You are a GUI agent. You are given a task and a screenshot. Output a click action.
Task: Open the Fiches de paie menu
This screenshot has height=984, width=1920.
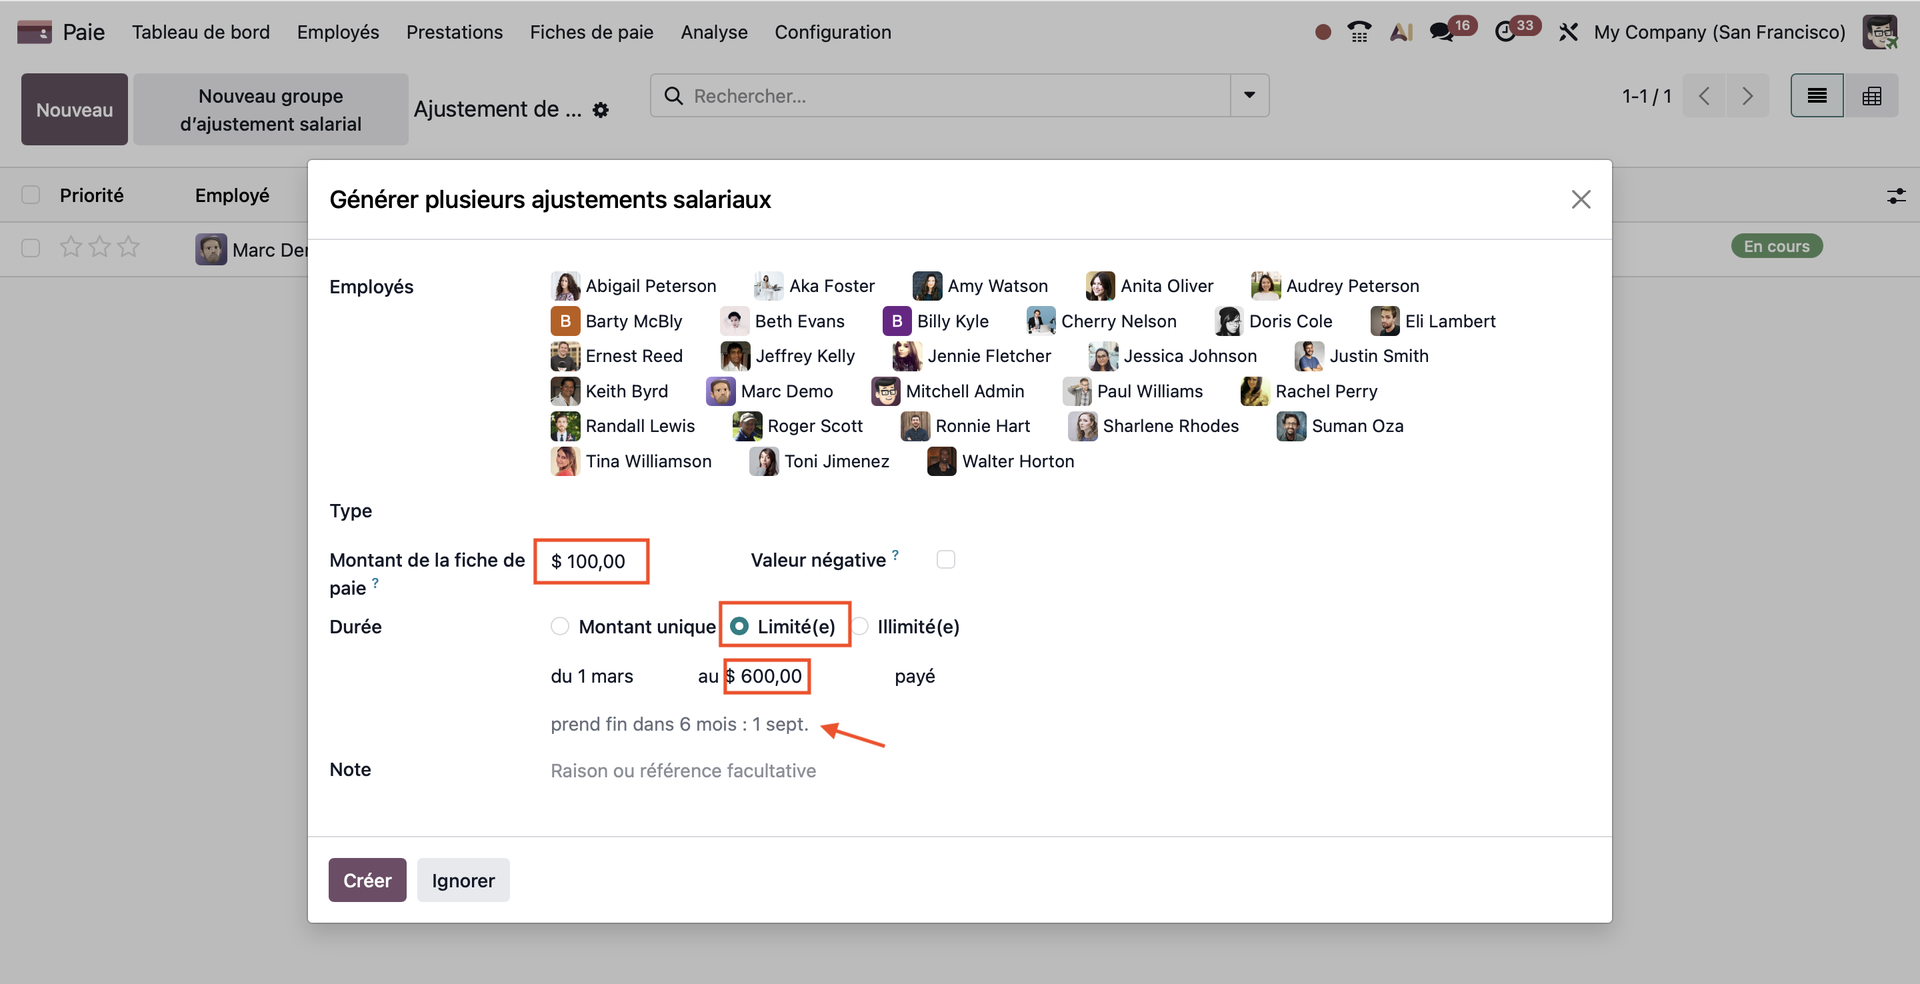click(591, 32)
